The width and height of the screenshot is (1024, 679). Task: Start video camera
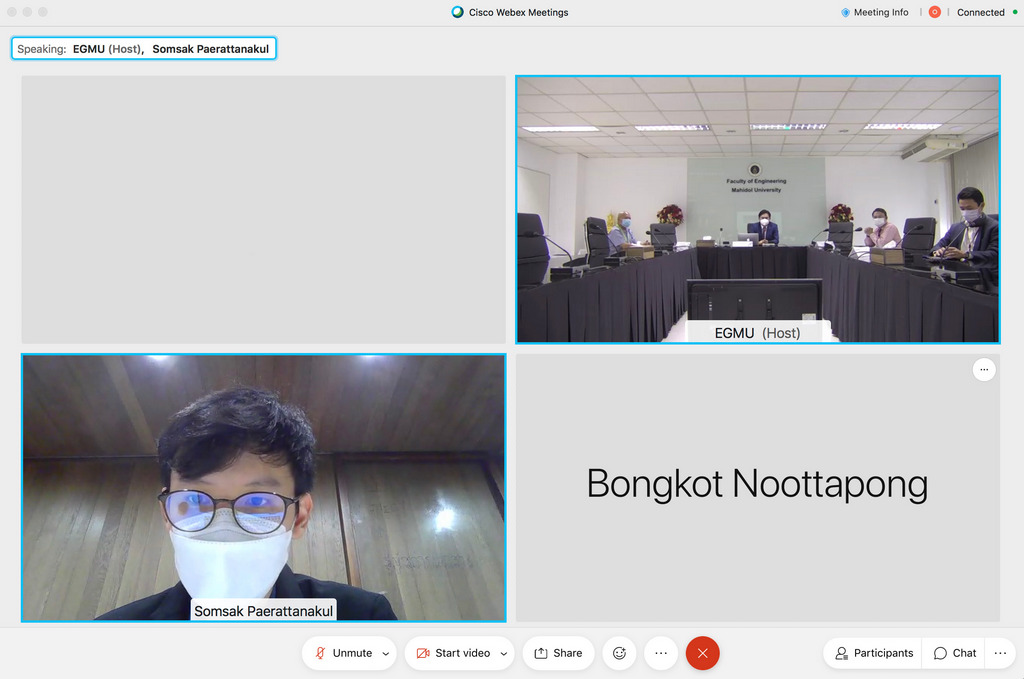(452, 653)
